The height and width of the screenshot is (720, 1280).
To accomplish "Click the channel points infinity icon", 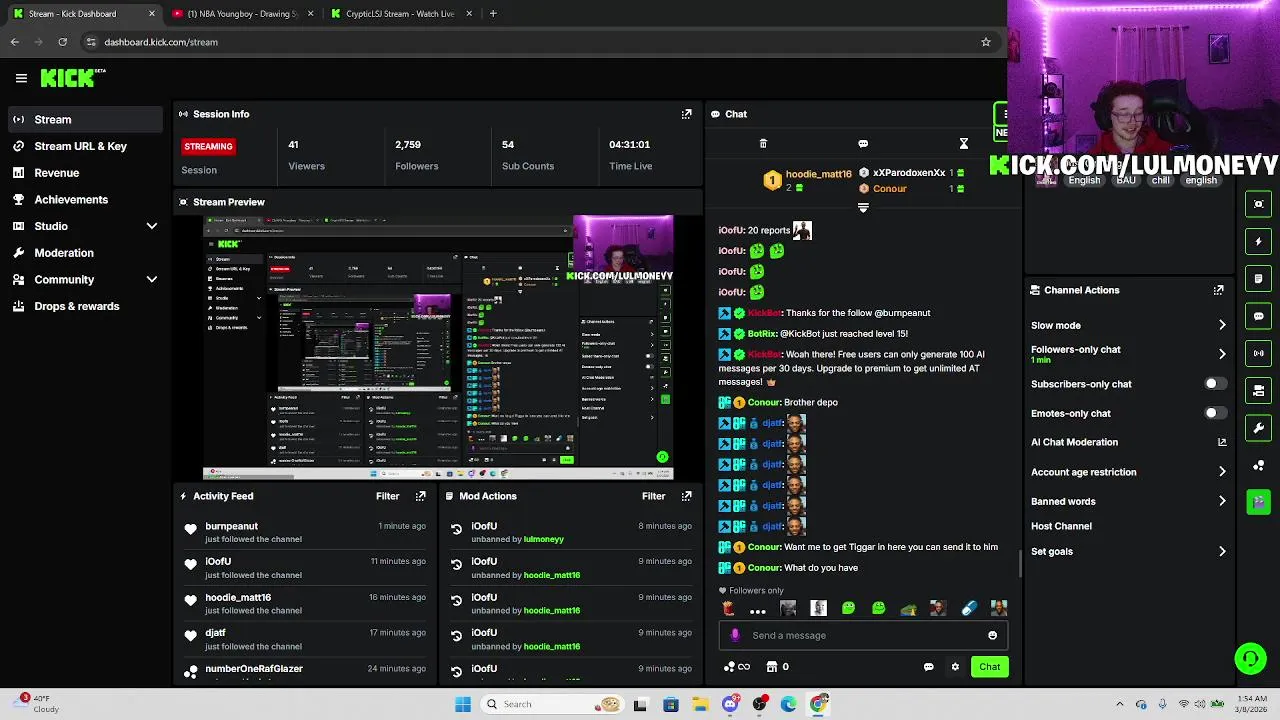I will point(737,667).
